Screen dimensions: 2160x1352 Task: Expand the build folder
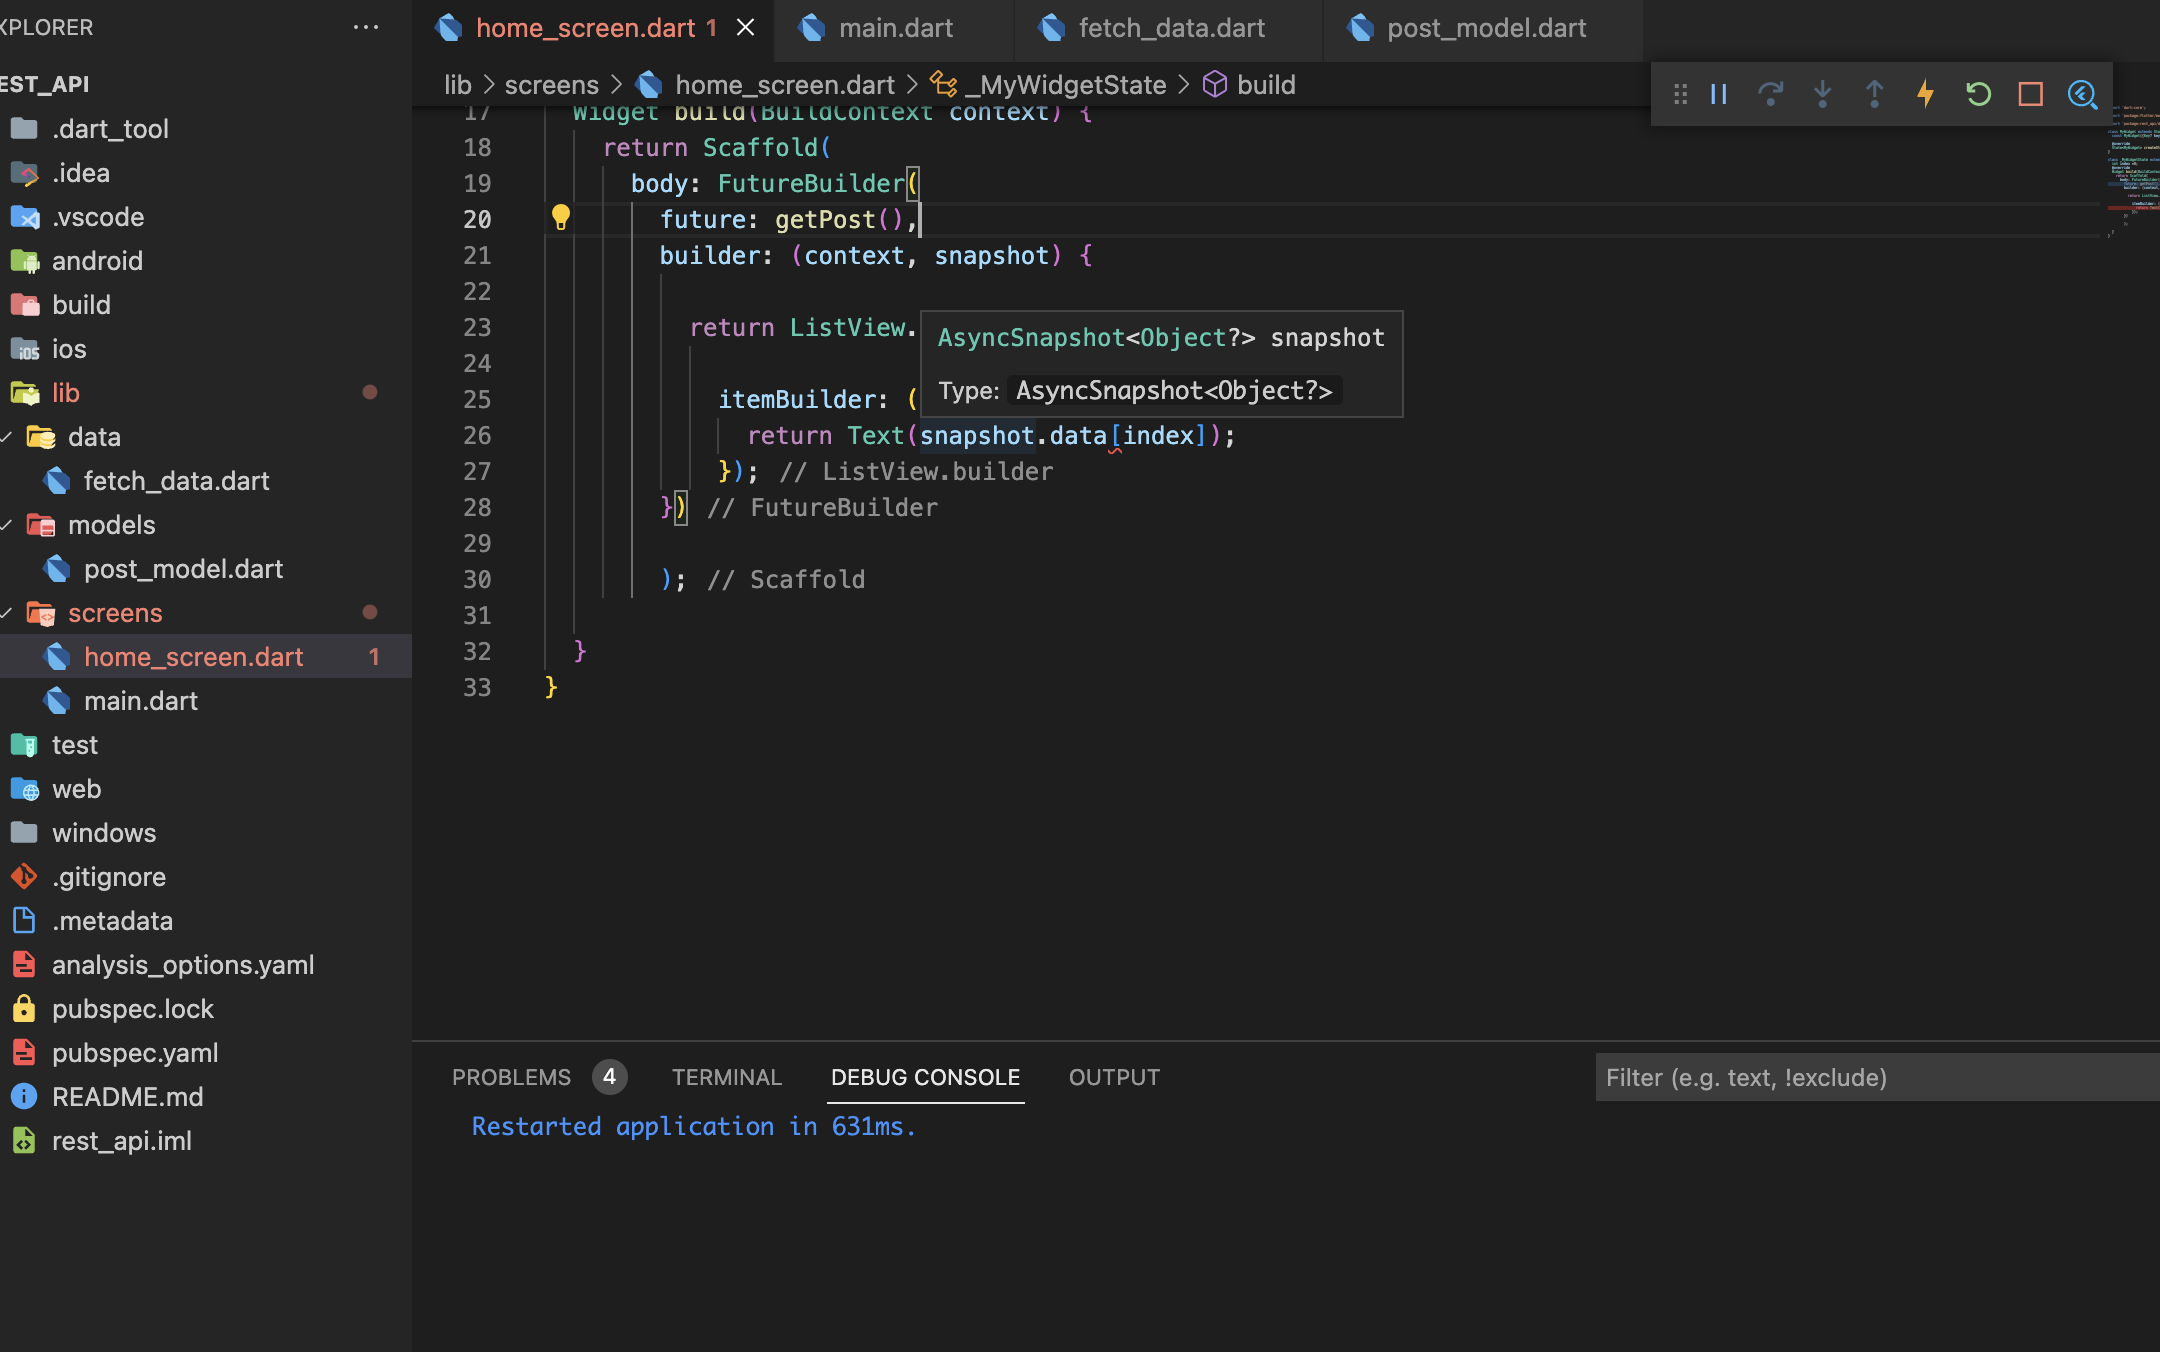pos(206,305)
